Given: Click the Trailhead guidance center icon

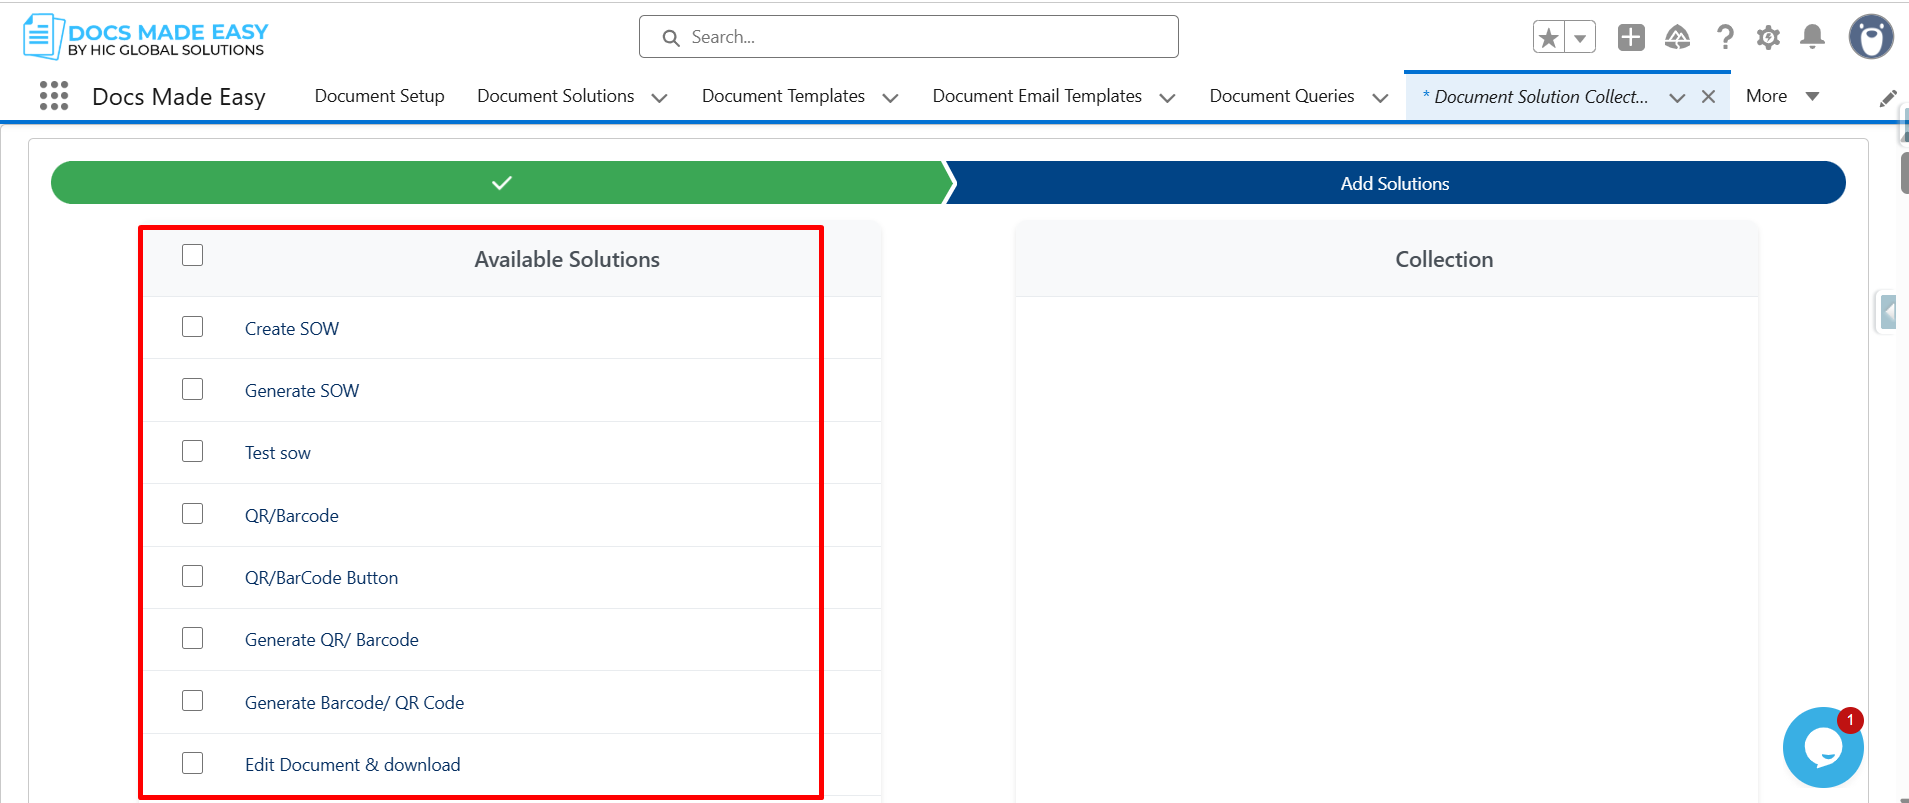Looking at the screenshot, I should 1677,38.
